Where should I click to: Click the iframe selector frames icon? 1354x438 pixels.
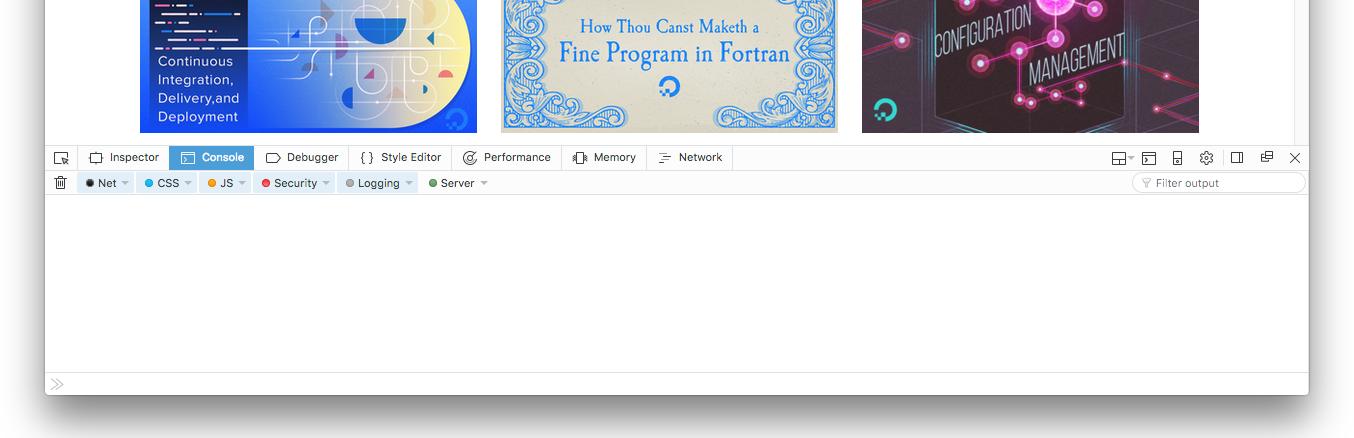click(x=1122, y=158)
